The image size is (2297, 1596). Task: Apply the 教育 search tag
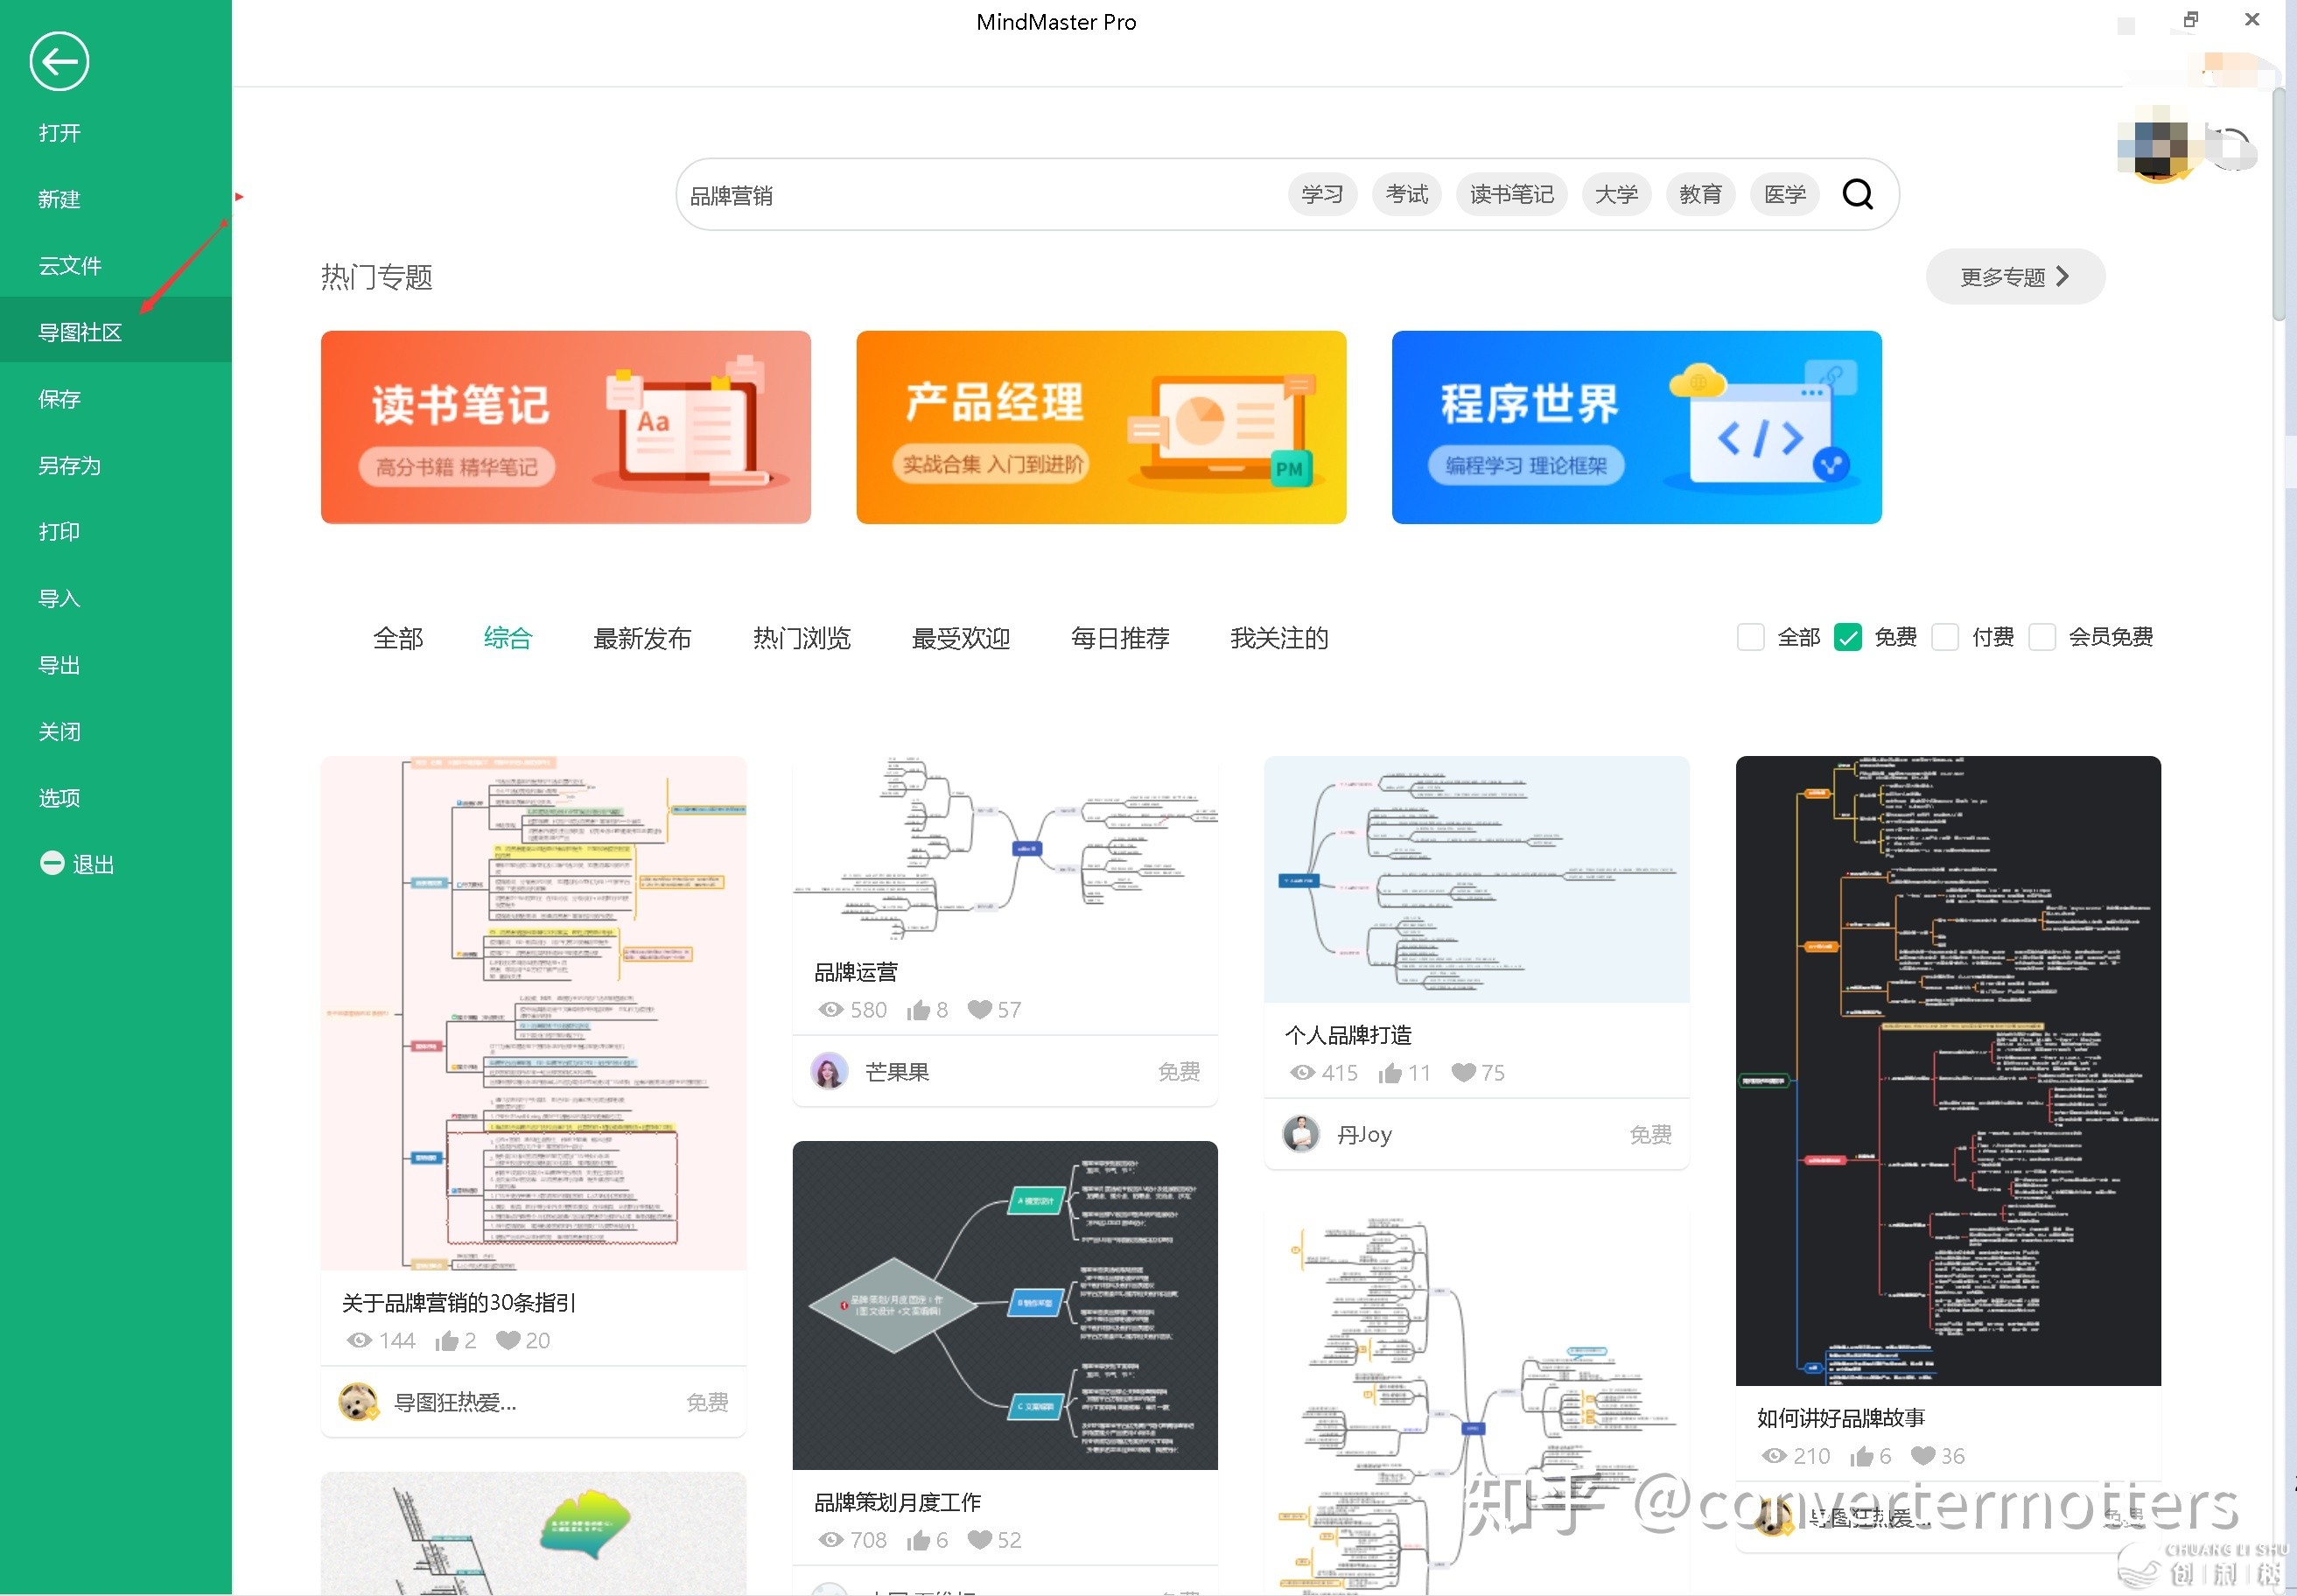click(x=1700, y=194)
